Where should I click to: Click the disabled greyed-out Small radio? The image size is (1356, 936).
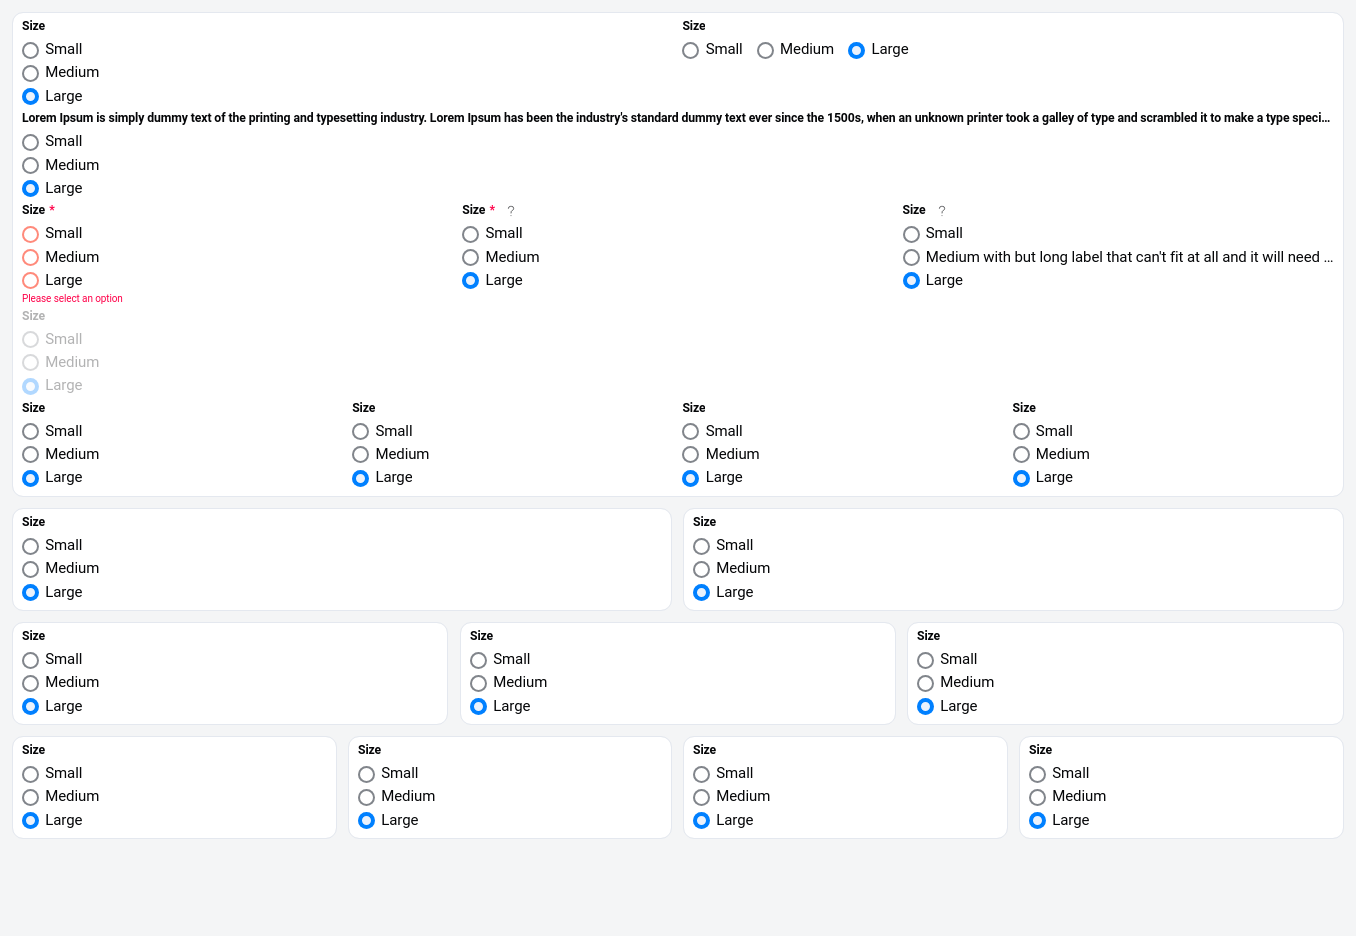31,340
